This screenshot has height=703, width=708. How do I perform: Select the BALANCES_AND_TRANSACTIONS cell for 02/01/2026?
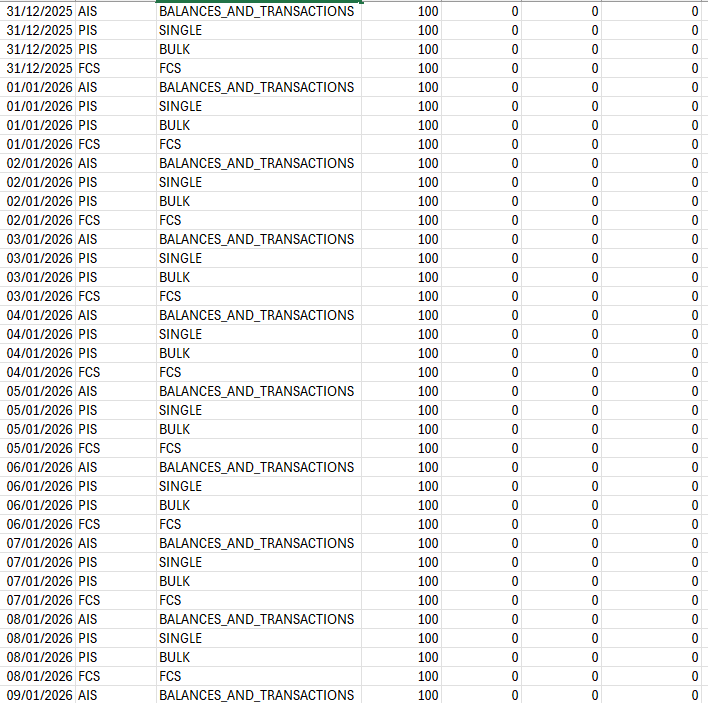256,163
